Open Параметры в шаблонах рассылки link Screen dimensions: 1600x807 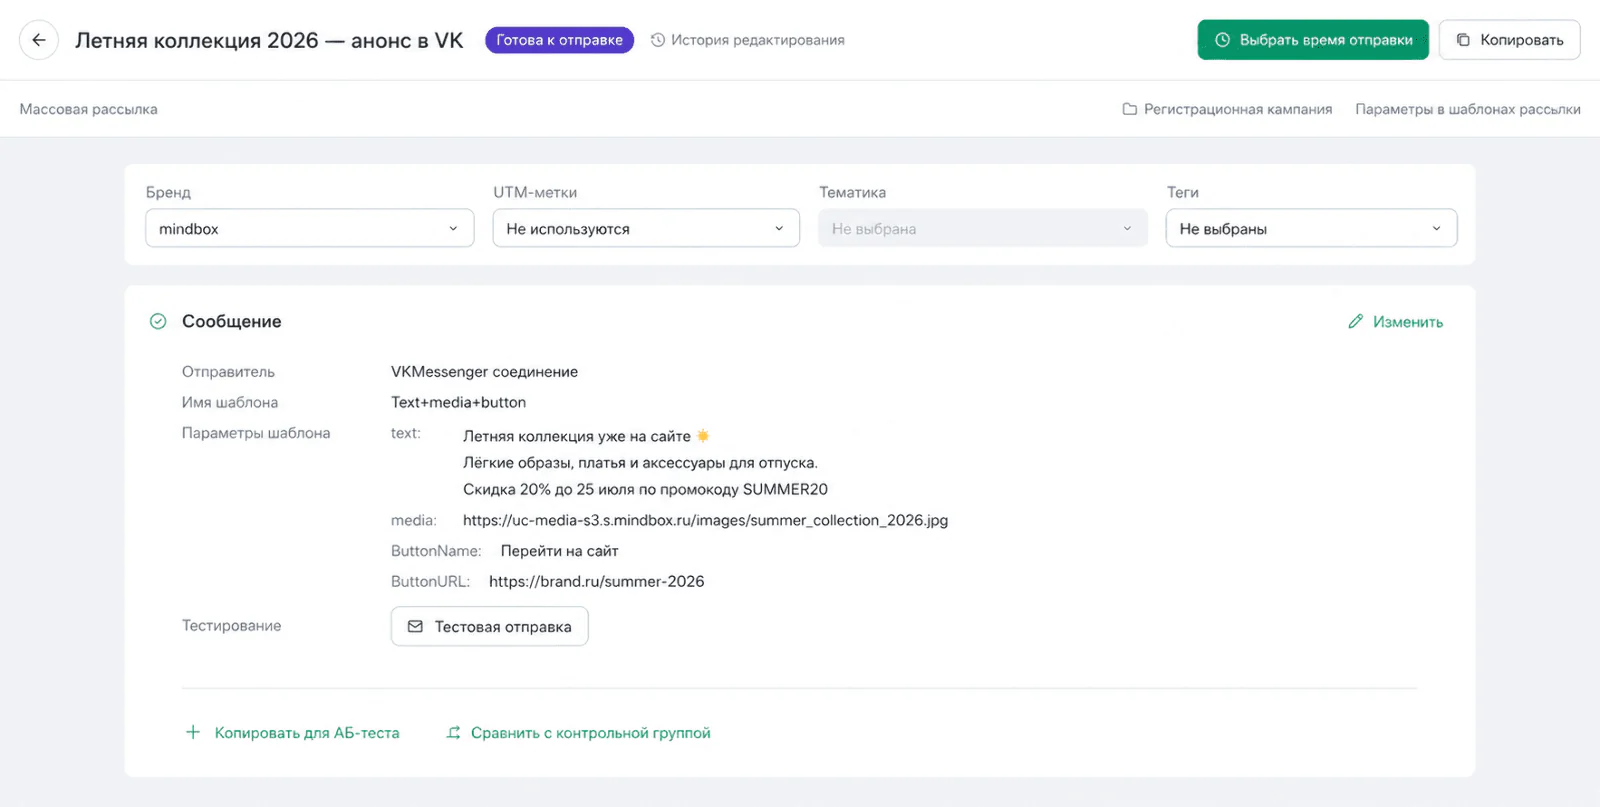[x=1468, y=109]
